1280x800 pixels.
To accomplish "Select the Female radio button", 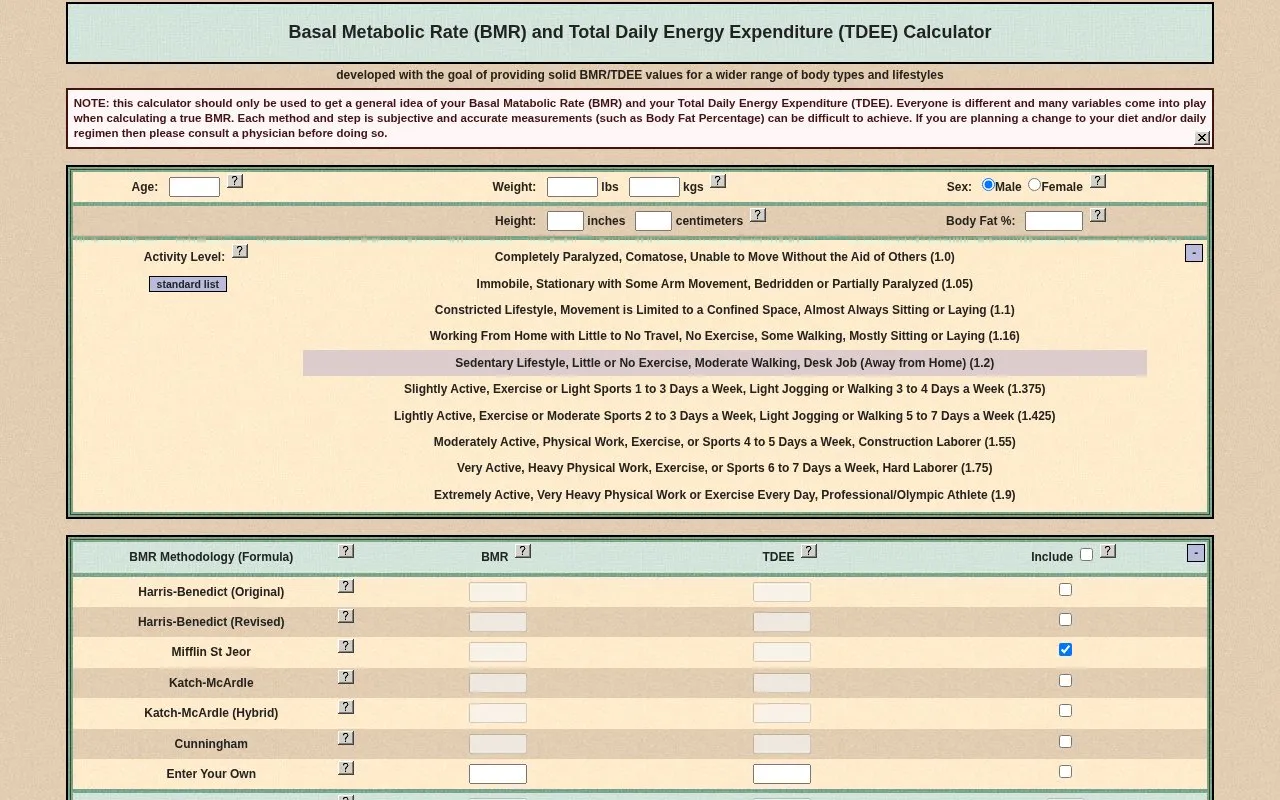I will [x=1035, y=185].
